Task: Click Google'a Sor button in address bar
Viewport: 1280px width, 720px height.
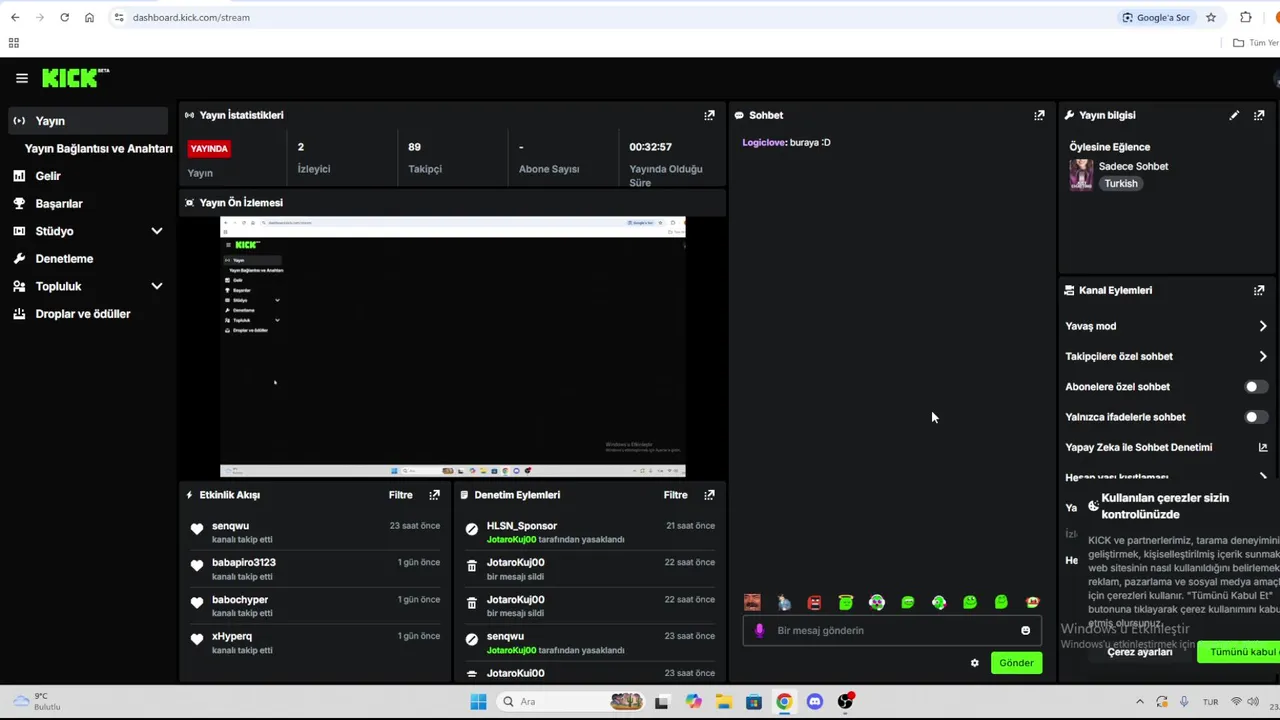Action: click(x=1156, y=17)
